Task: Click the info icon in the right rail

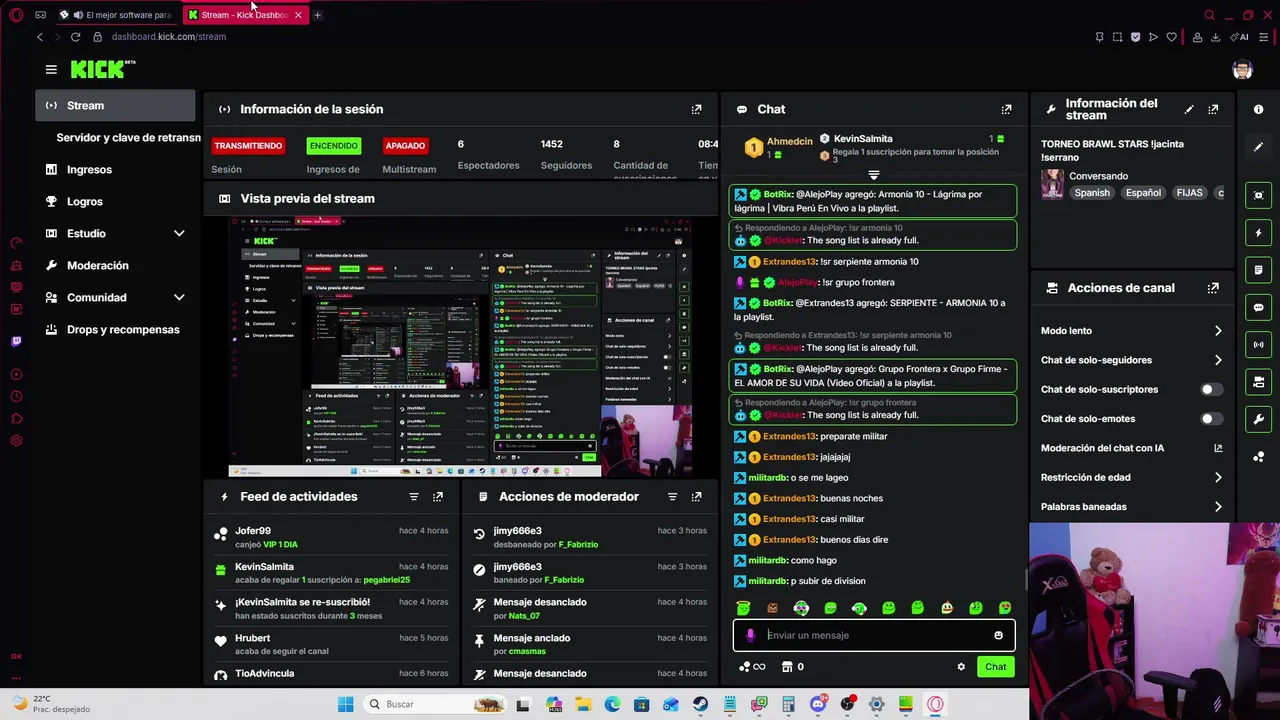Action: [x=1259, y=109]
